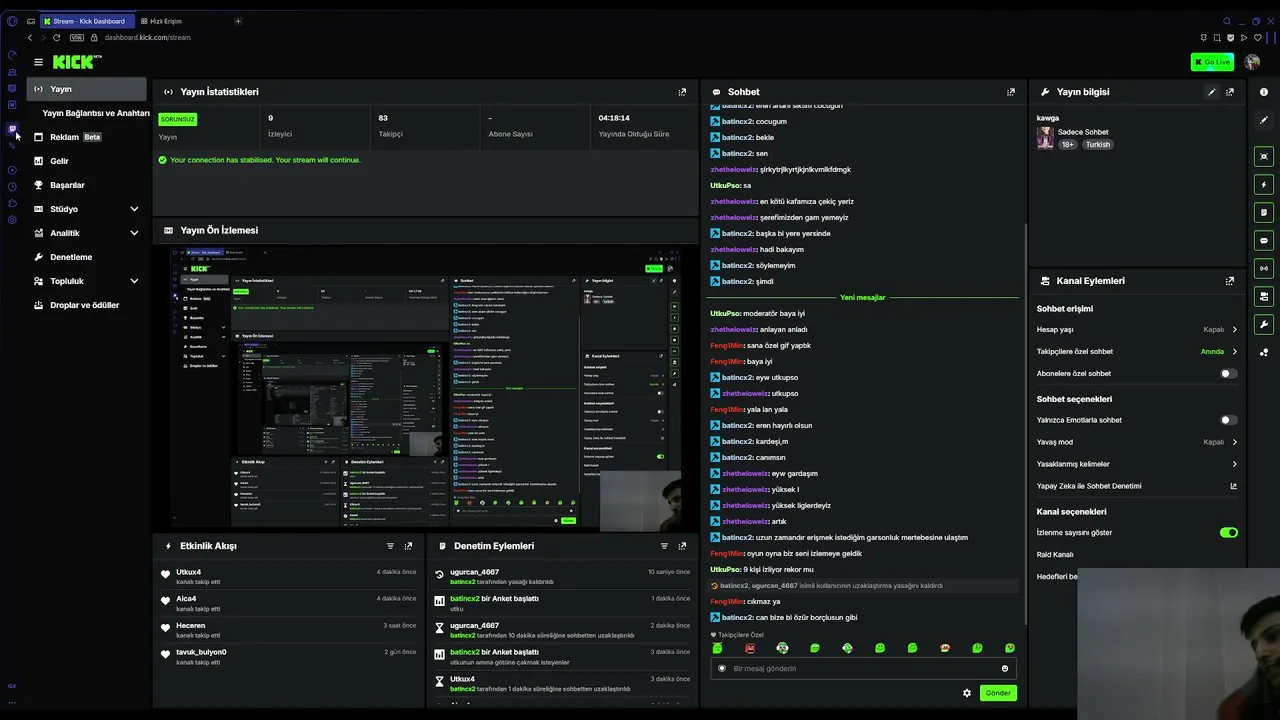Open the emoji picker in chat input
1280x720 pixels.
click(1005, 668)
